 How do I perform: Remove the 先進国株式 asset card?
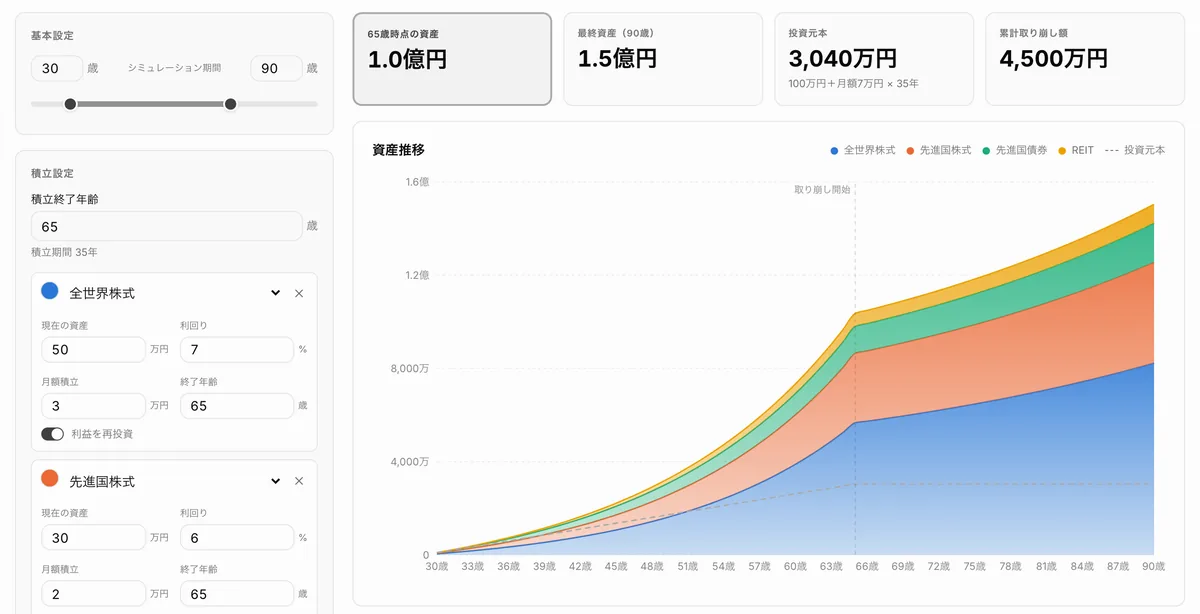(298, 481)
